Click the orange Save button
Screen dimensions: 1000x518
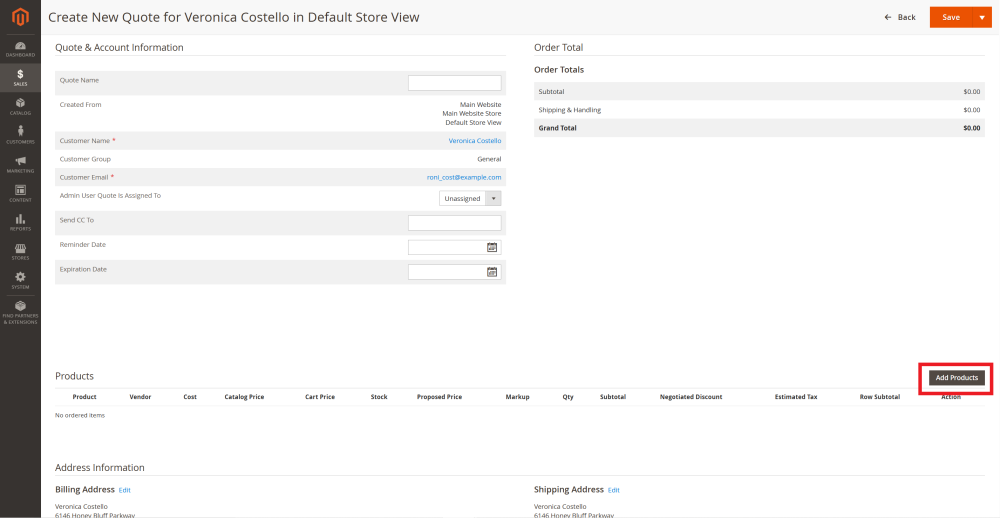[951, 17]
